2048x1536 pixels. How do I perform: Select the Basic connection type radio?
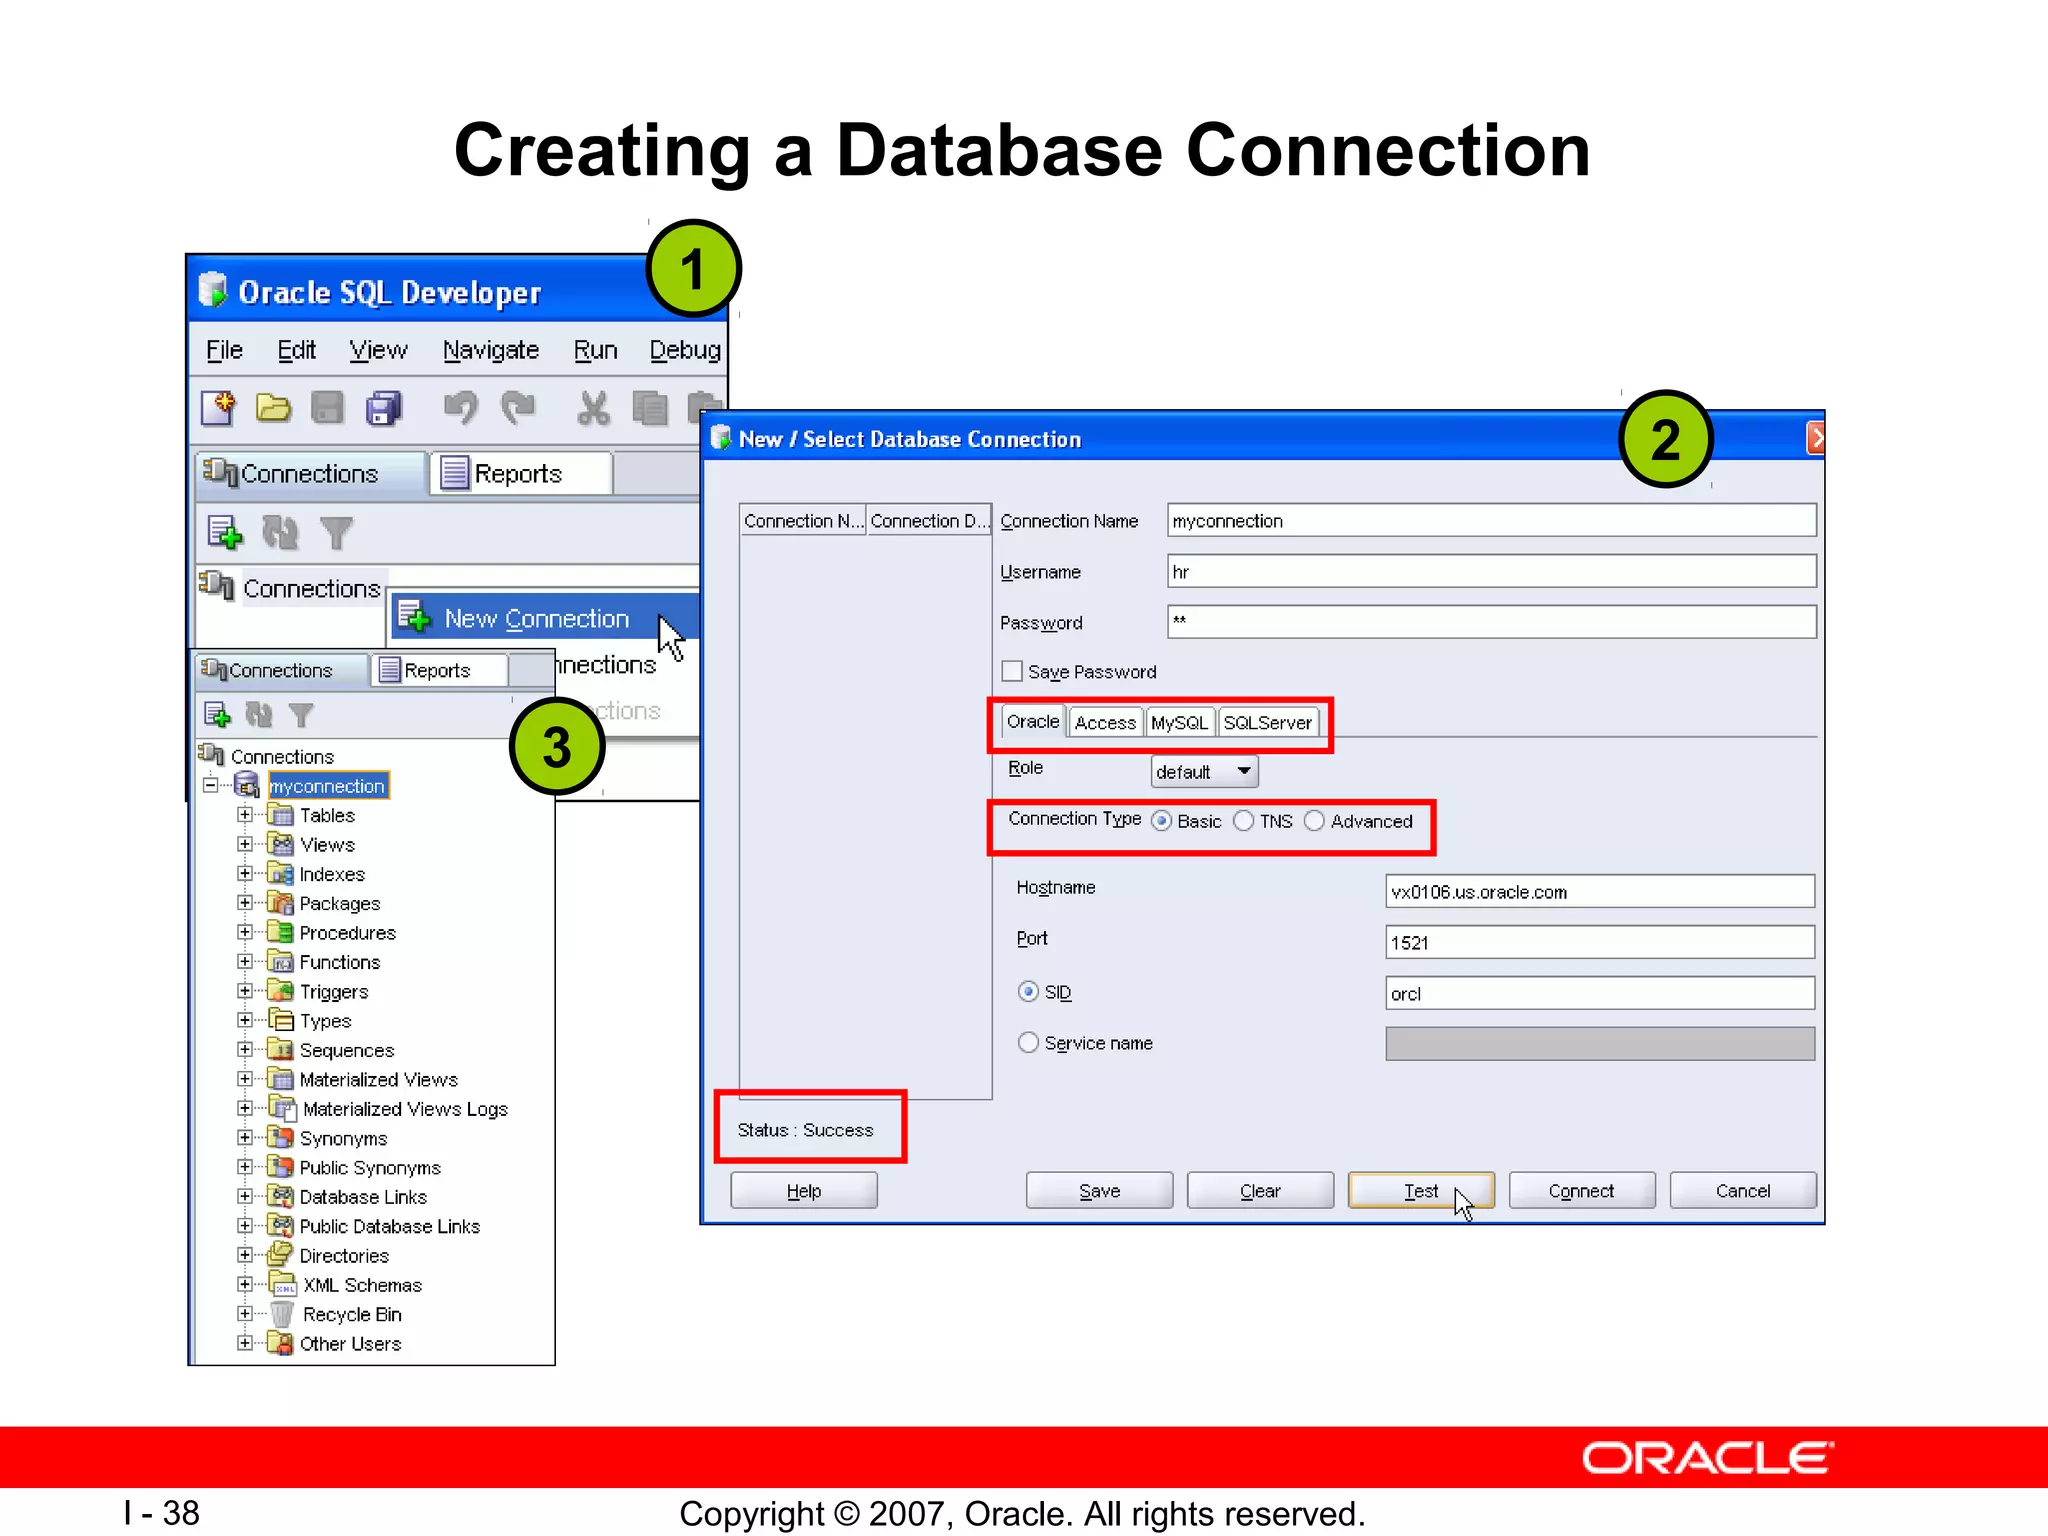coord(1161,821)
